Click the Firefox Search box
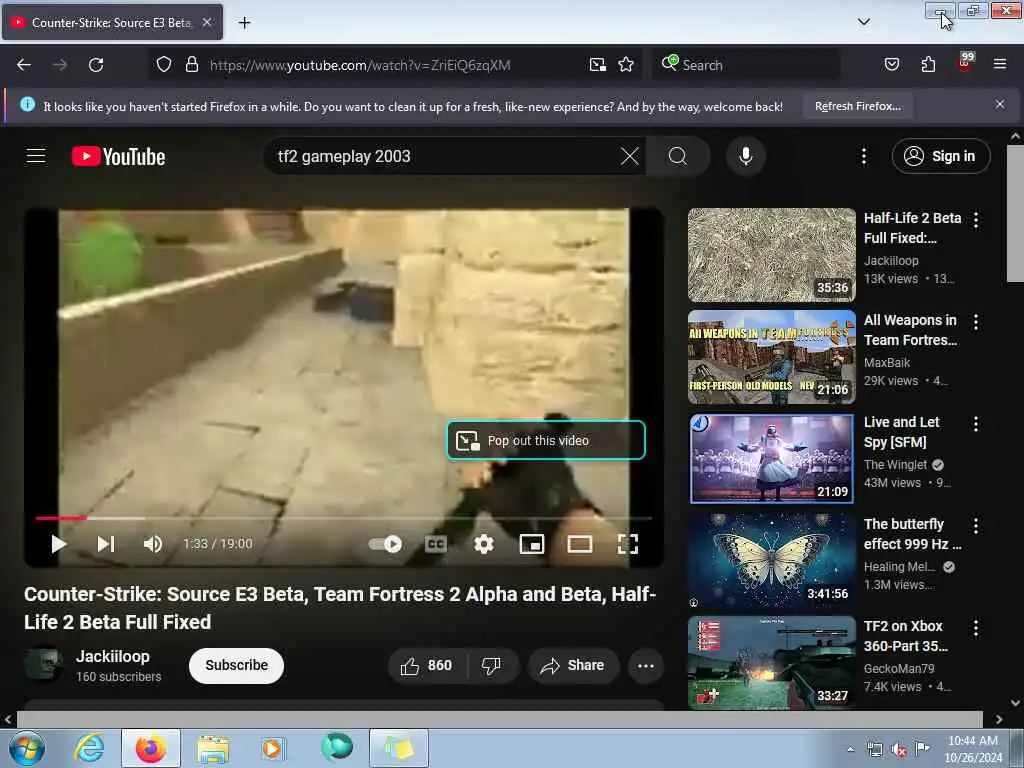 click(x=746, y=65)
